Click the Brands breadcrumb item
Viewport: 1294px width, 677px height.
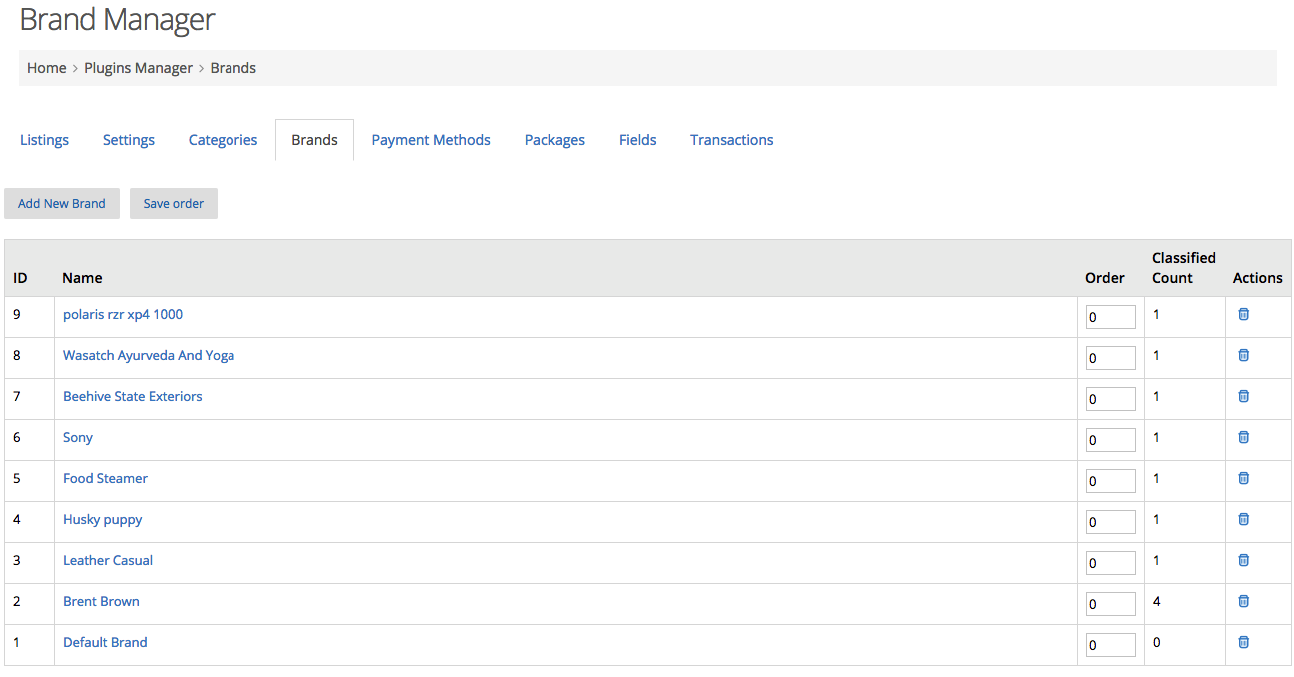coord(233,68)
